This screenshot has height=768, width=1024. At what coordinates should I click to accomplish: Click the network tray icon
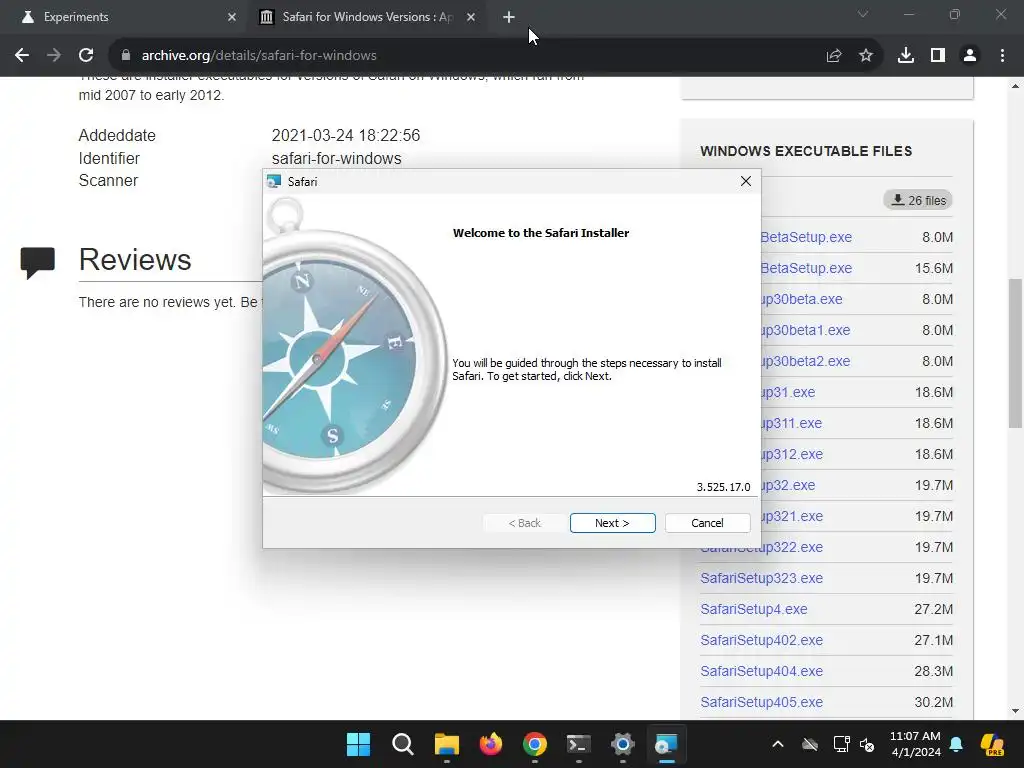[x=841, y=744]
